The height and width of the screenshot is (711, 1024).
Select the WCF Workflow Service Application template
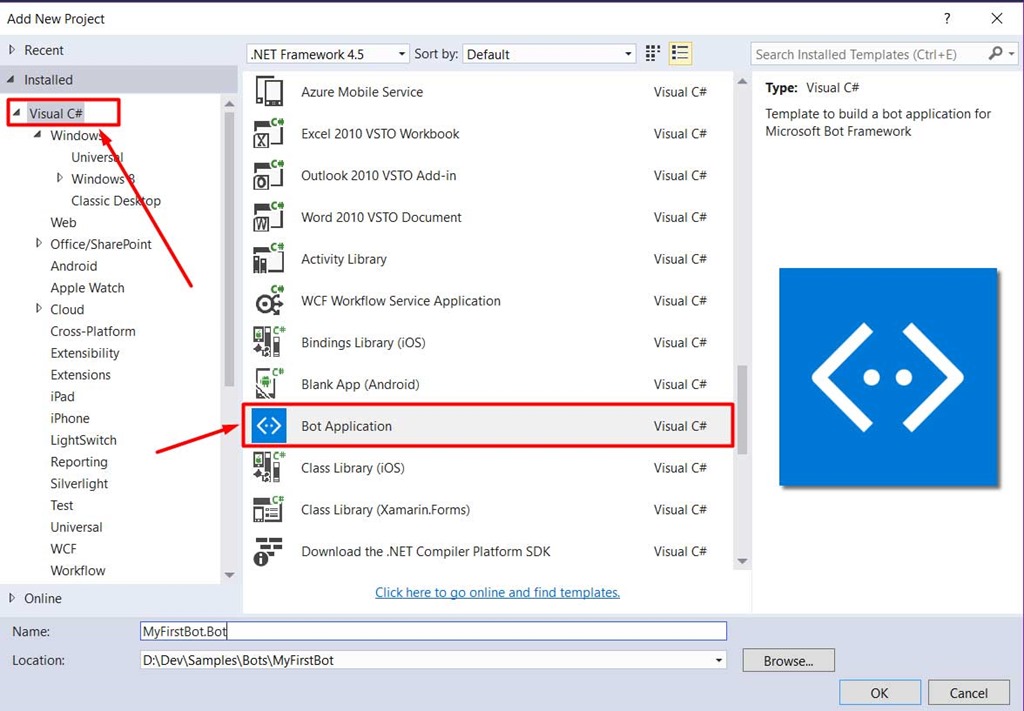[x=267, y=301]
